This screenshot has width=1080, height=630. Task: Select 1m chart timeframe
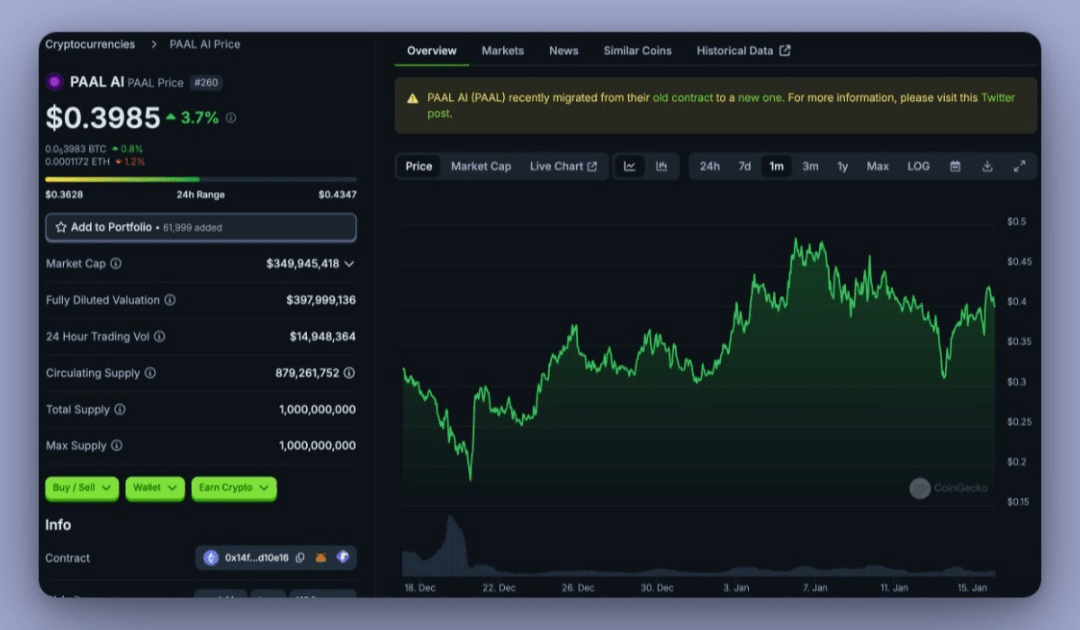point(776,167)
